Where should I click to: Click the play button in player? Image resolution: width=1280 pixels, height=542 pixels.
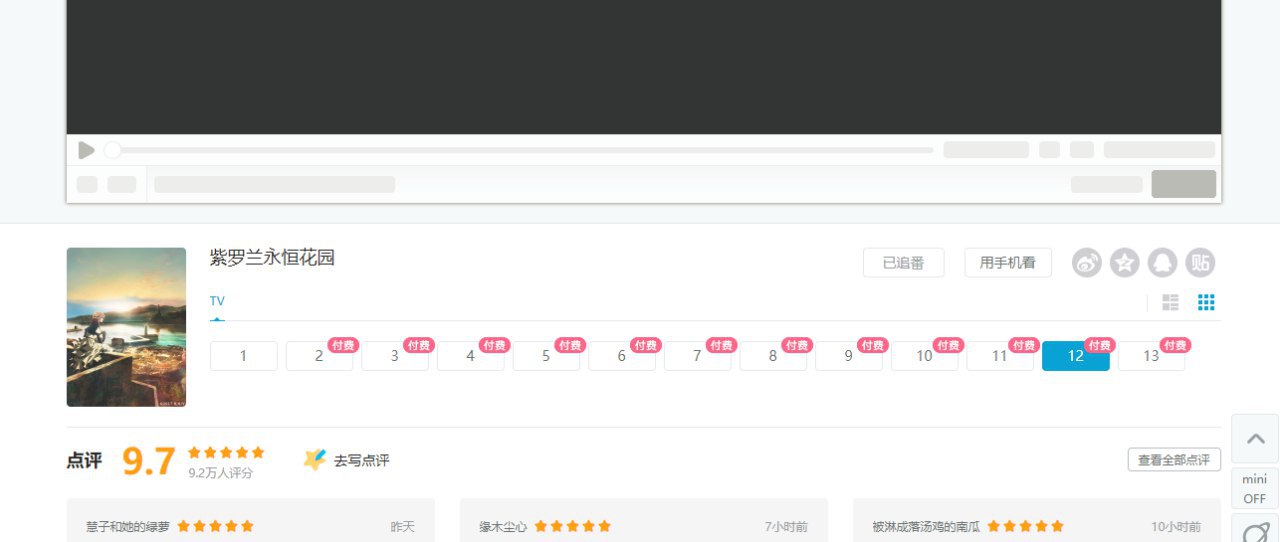87,150
